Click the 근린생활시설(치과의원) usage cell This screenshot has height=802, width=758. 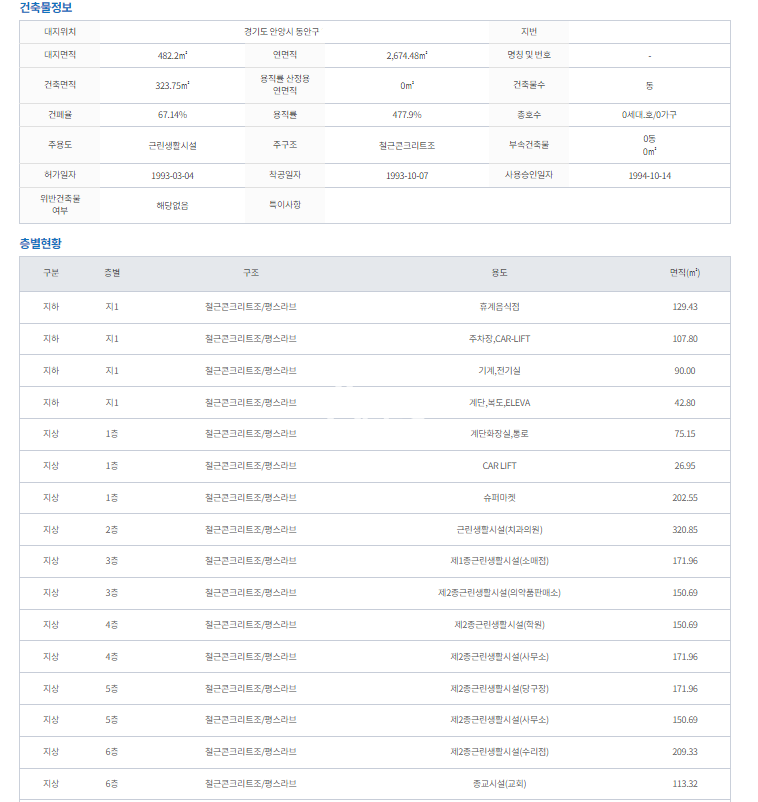pos(499,530)
